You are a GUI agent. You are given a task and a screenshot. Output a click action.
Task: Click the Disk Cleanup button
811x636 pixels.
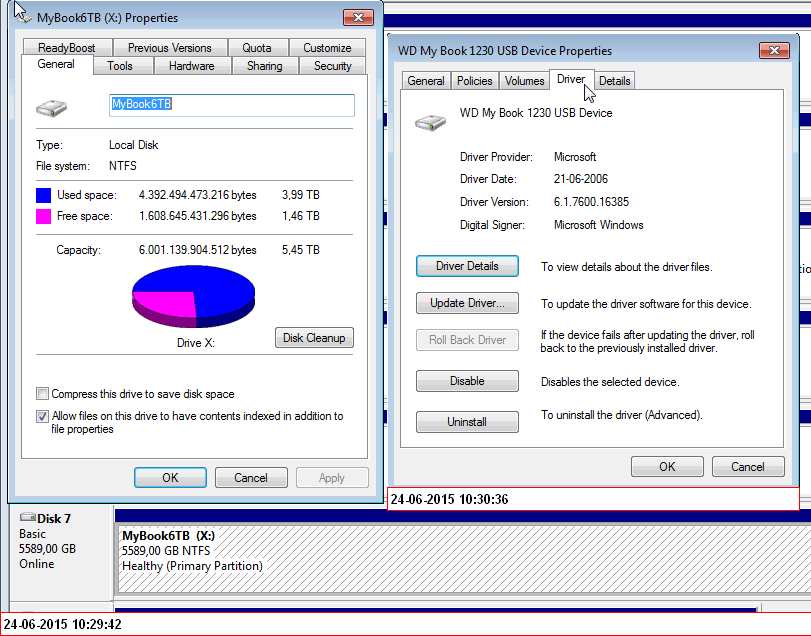point(314,338)
